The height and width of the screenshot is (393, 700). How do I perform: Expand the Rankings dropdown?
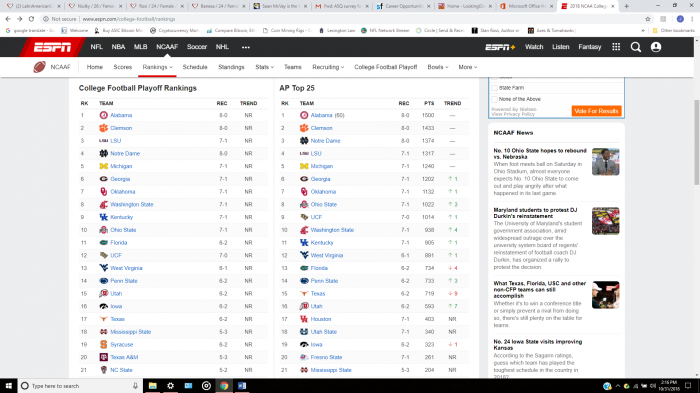point(157,67)
